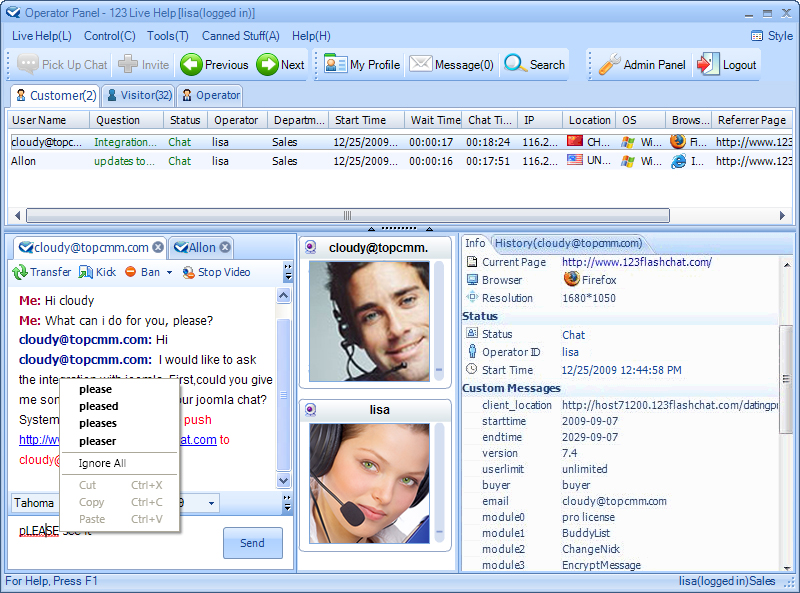Click the Info panel scroll up arrow
This screenshot has height=593, width=800.
coord(787,264)
